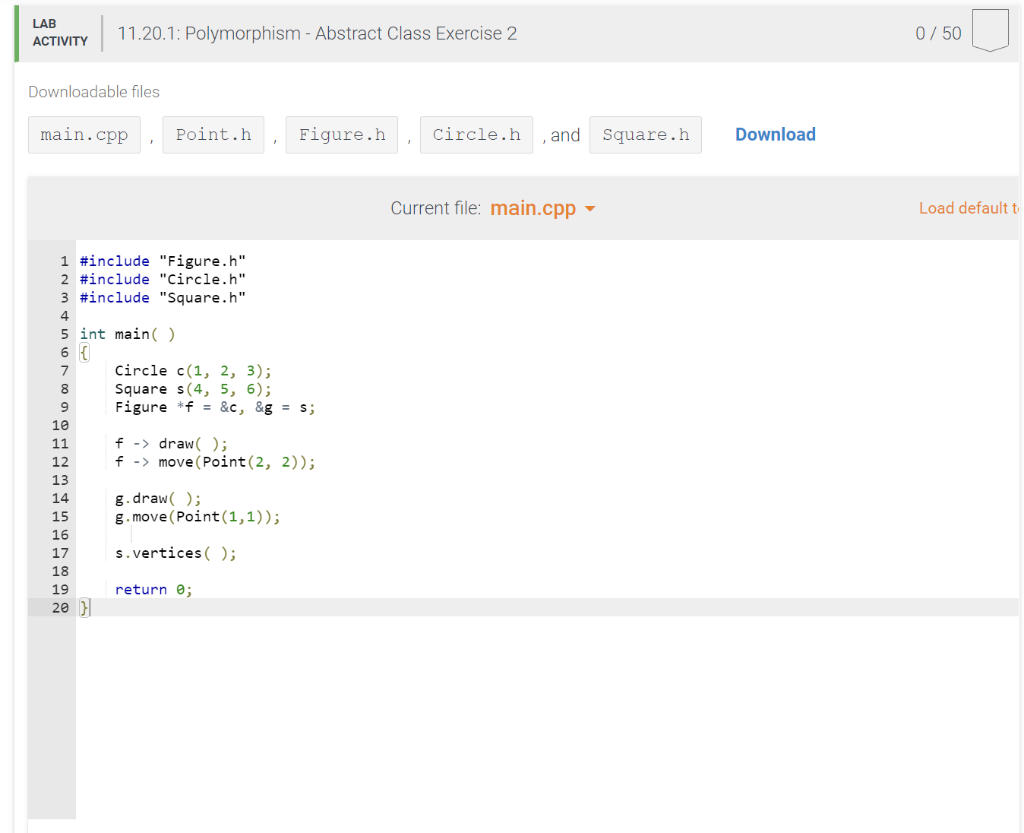The height and width of the screenshot is (833, 1024).
Task: Select the Circle.h downloadable file
Action: click(476, 134)
